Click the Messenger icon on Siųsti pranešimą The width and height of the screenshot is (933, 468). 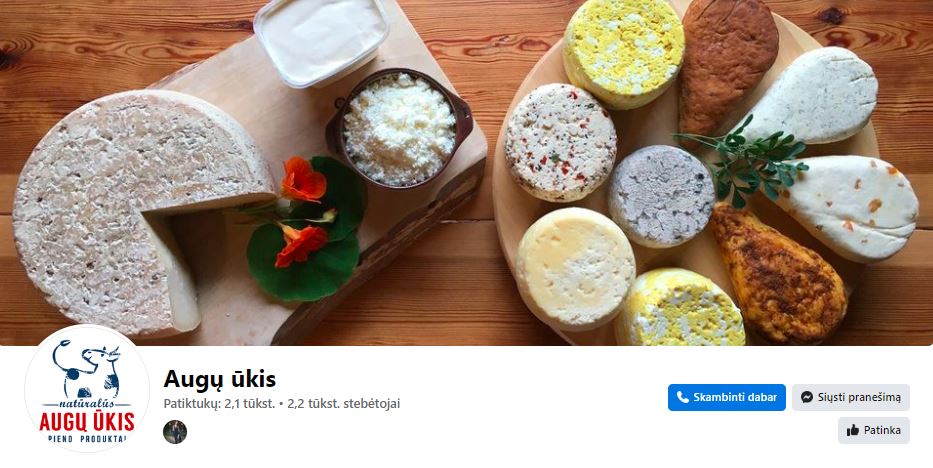pyautogui.click(x=807, y=397)
